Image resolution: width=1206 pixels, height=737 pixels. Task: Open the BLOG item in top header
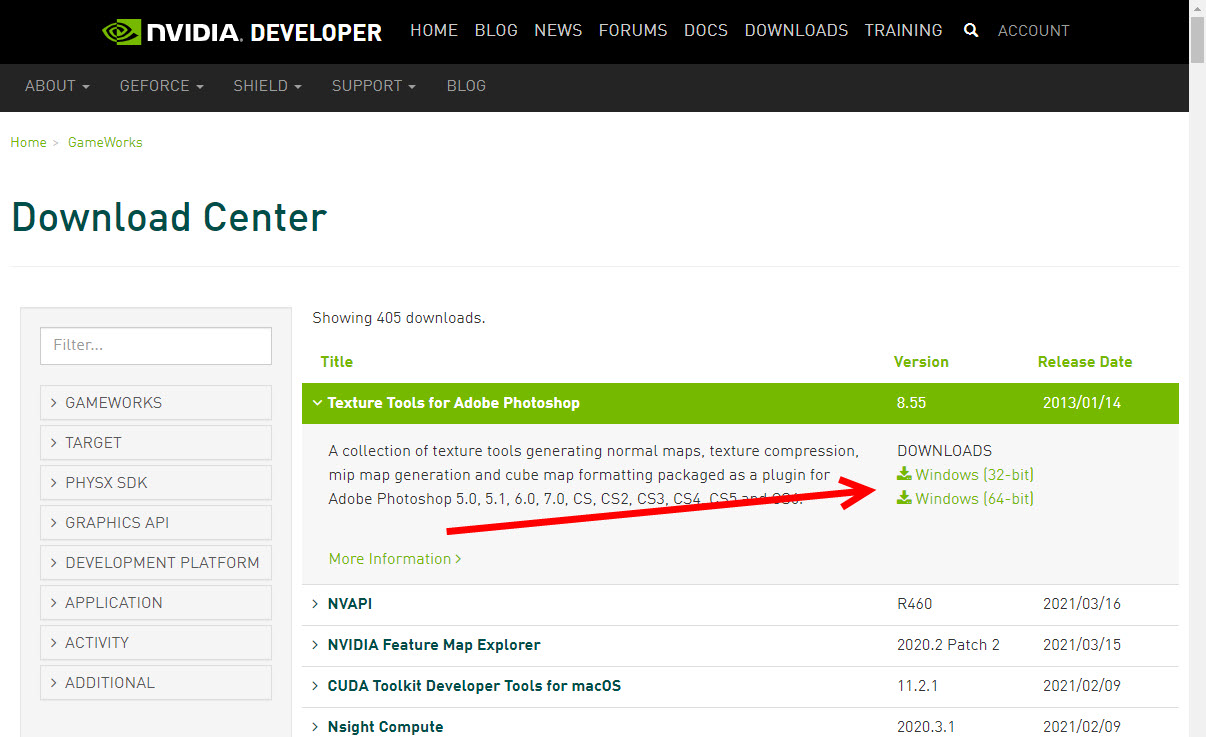496,31
